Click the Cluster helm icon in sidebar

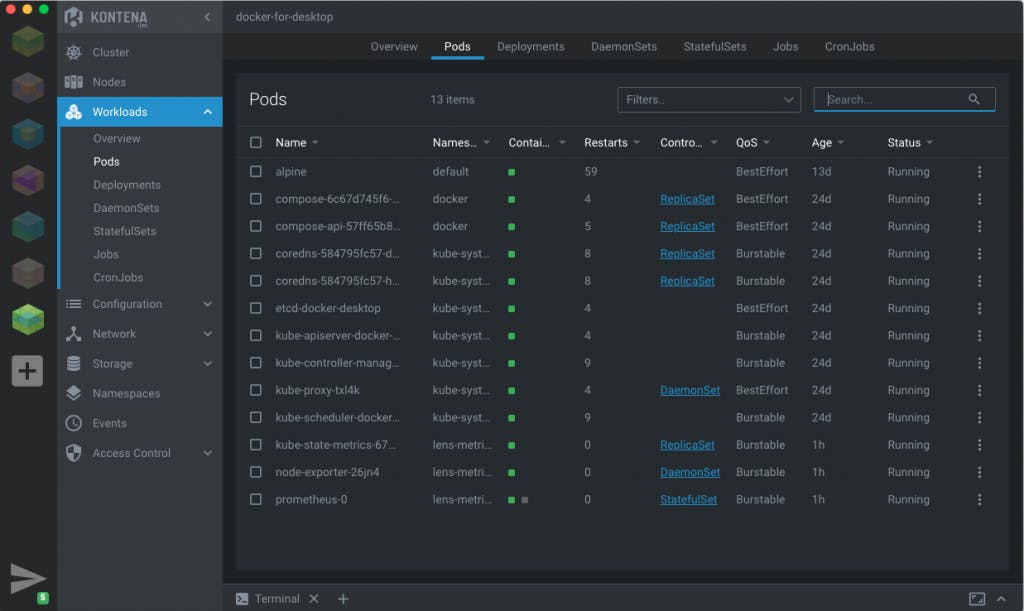pos(73,52)
